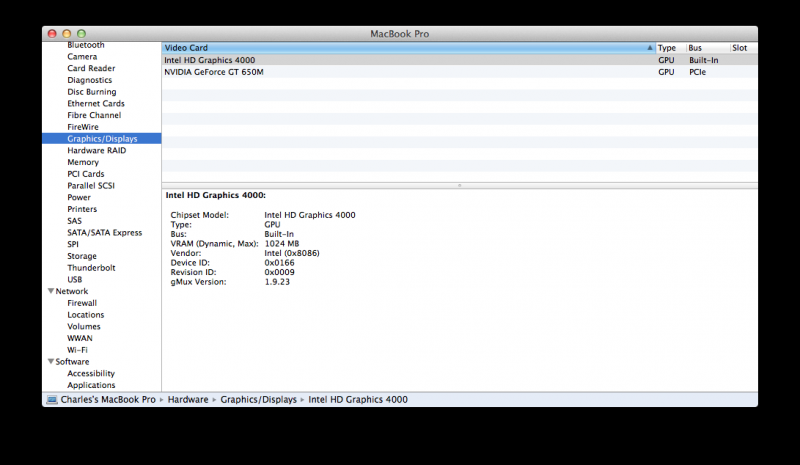Select the Intel HD Graphics 4000 row

click(460, 60)
